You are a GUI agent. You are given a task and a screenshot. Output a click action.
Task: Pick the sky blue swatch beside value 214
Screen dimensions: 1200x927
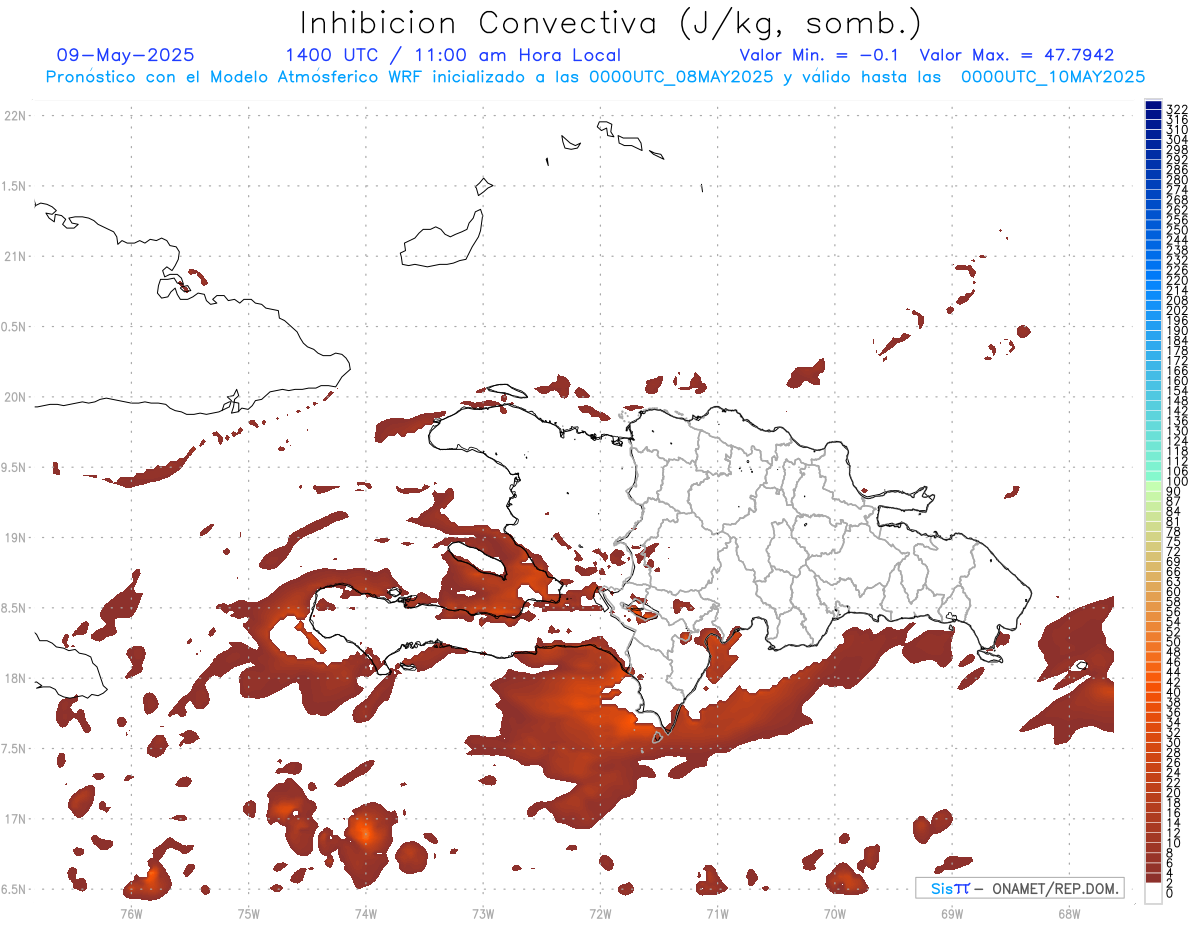click(x=1154, y=286)
